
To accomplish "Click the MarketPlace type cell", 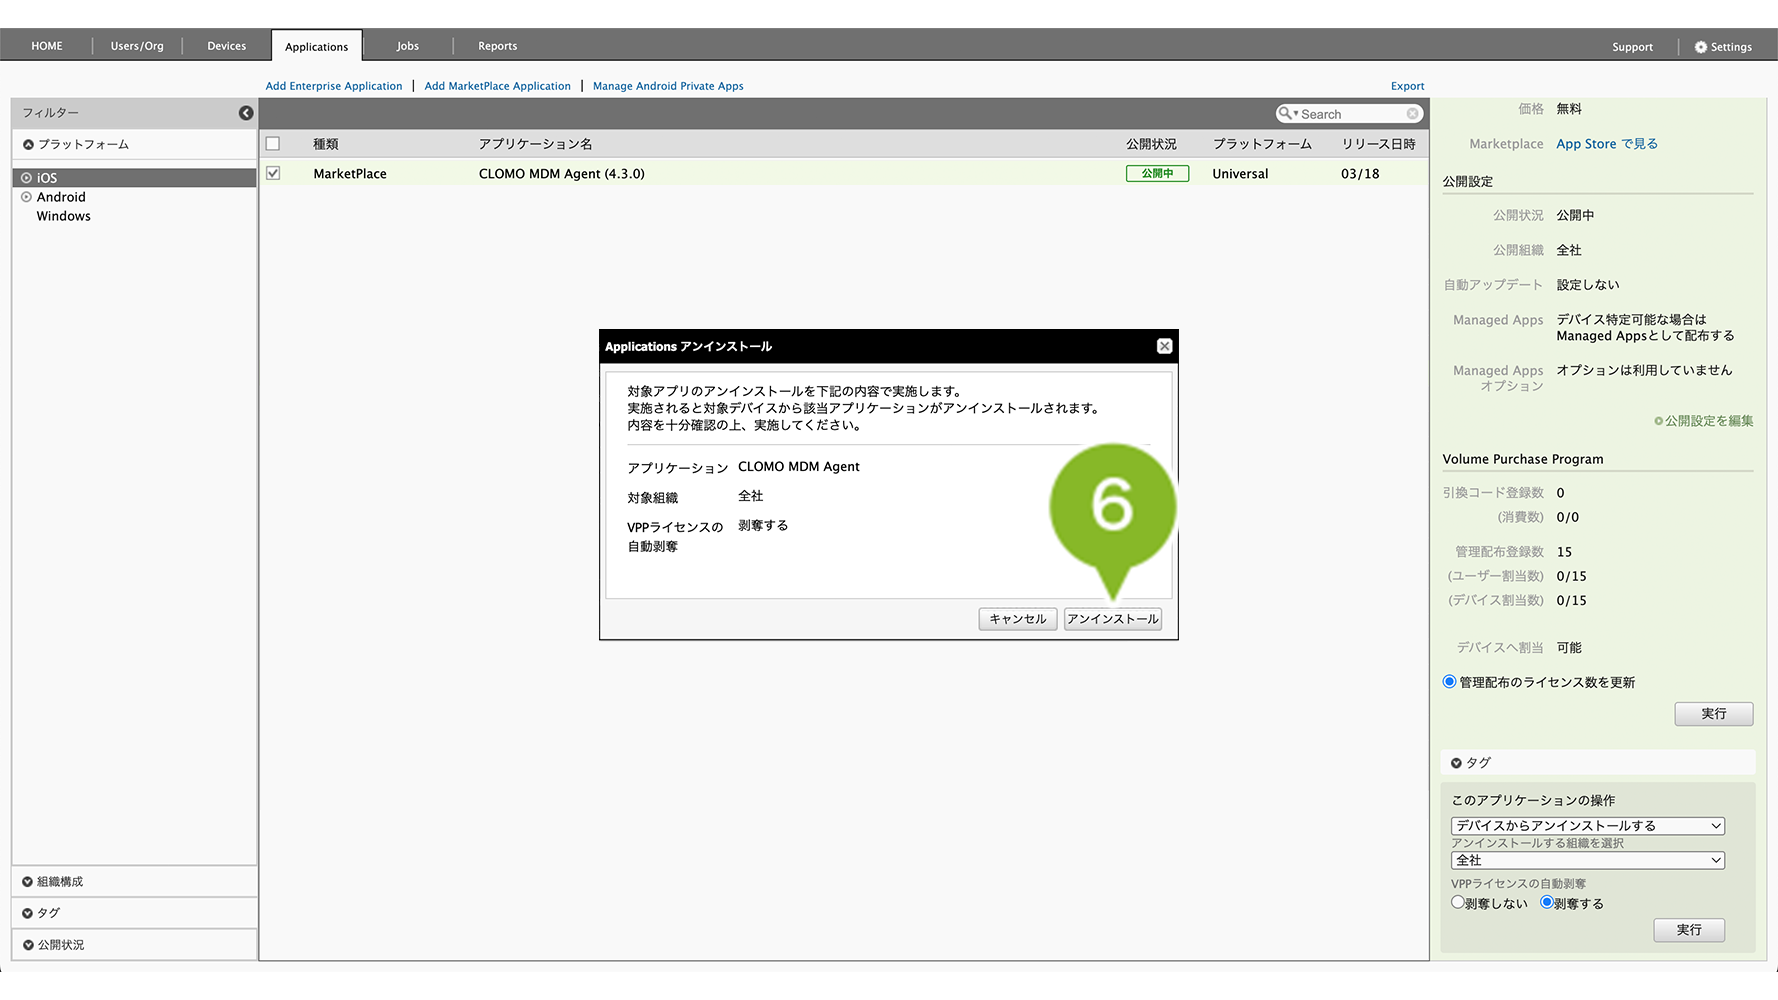I will tap(350, 173).
